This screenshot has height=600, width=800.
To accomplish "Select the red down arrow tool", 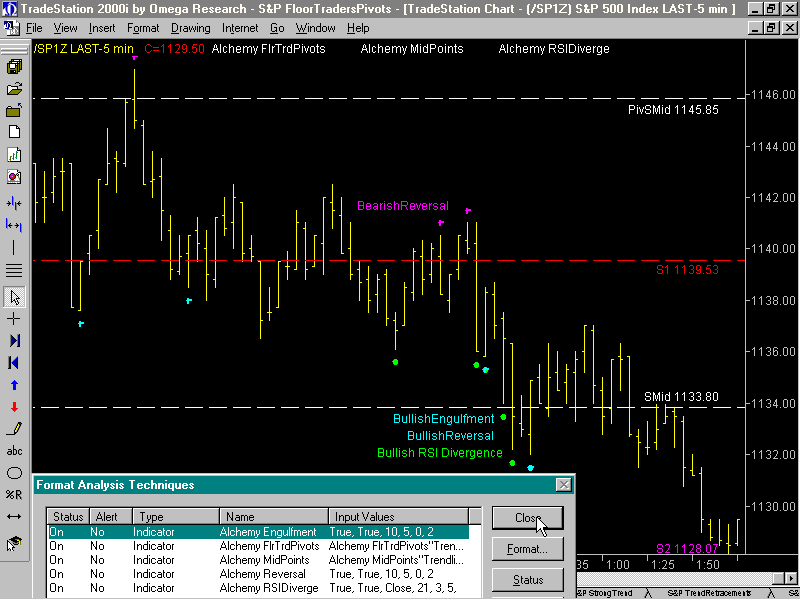I will coord(14,407).
